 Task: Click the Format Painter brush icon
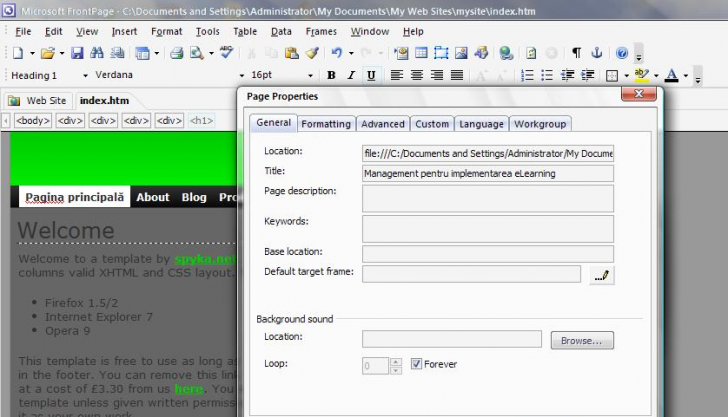[311, 53]
